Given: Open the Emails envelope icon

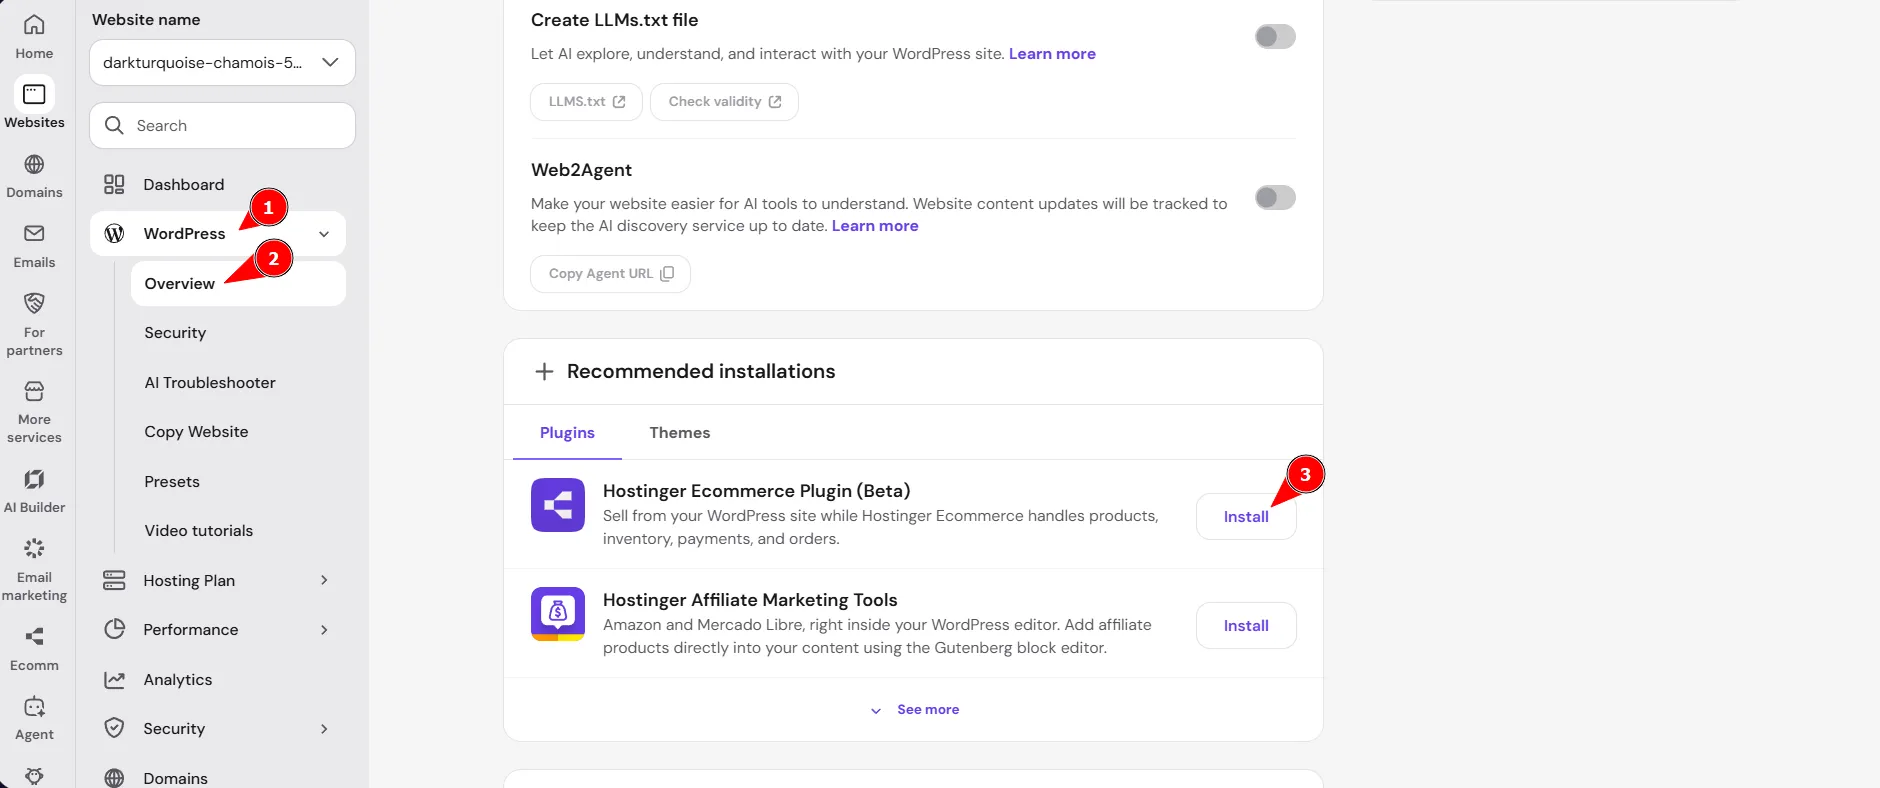Looking at the screenshot, I should 34,233.
